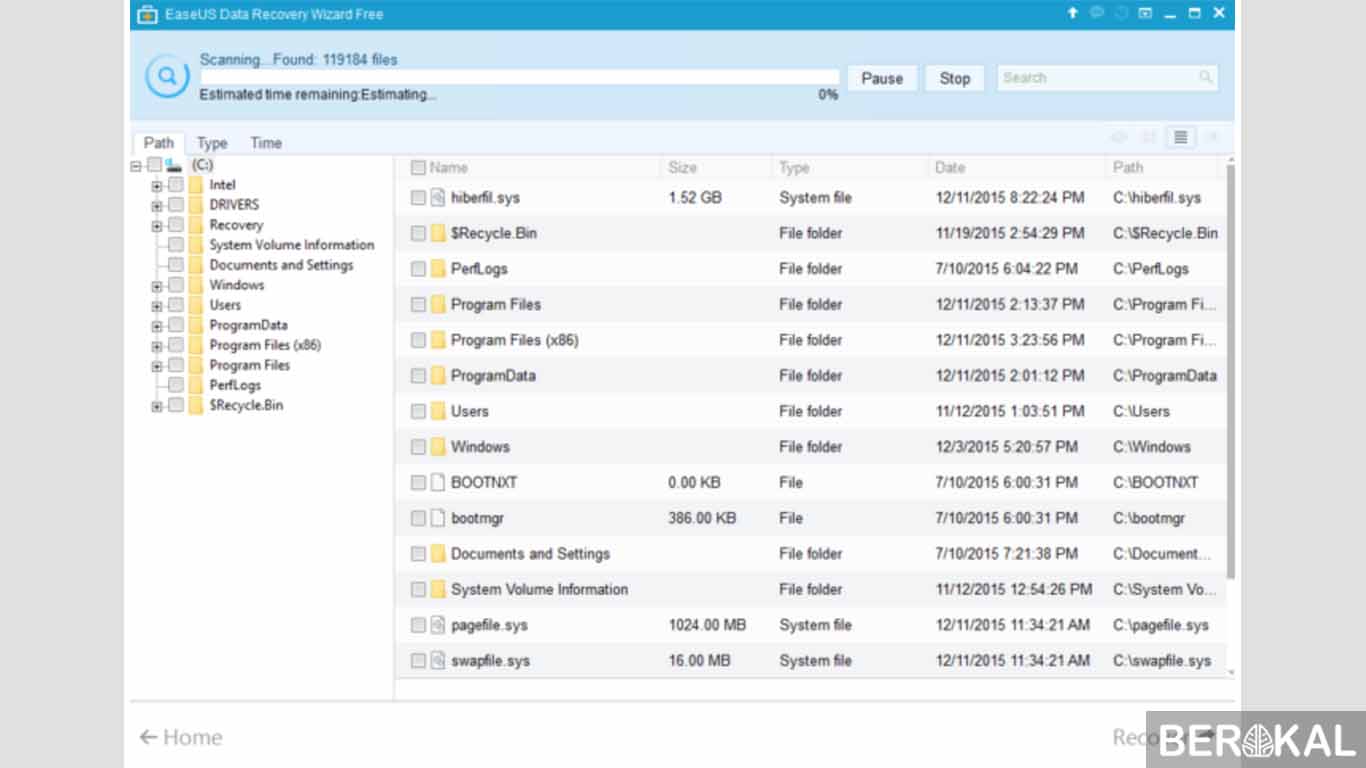Click the preview eye icon above results
1366x768 pixels.
[x=1118, y=137]
